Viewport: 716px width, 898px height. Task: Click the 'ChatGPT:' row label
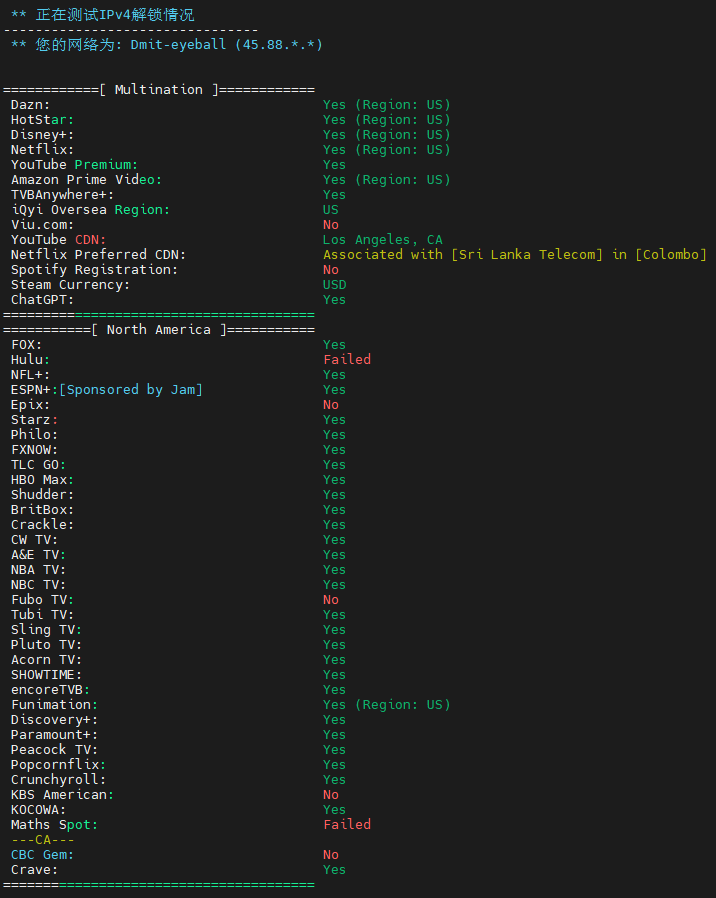[42, 300]
